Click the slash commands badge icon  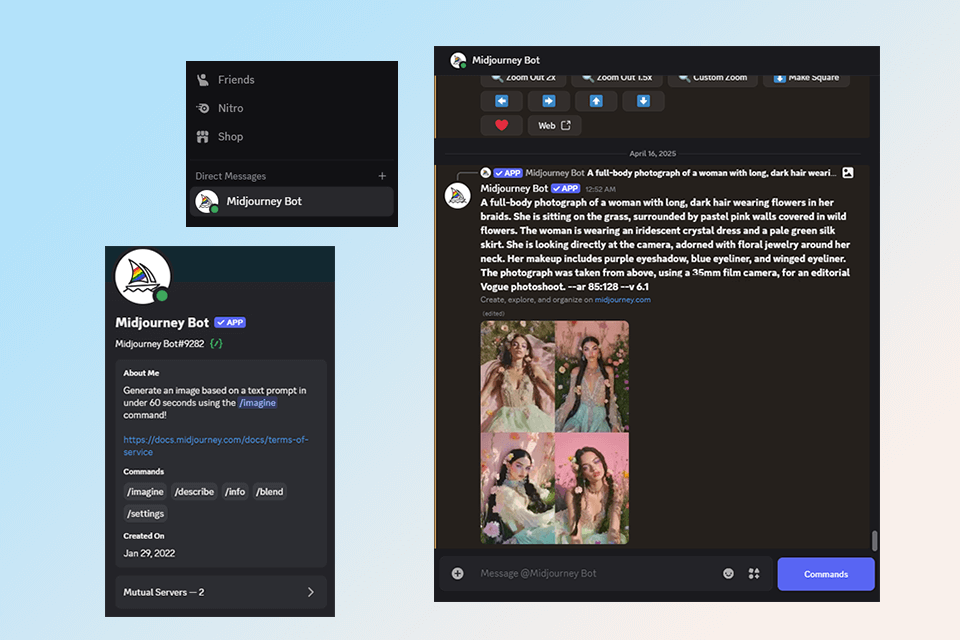(216, 344)
